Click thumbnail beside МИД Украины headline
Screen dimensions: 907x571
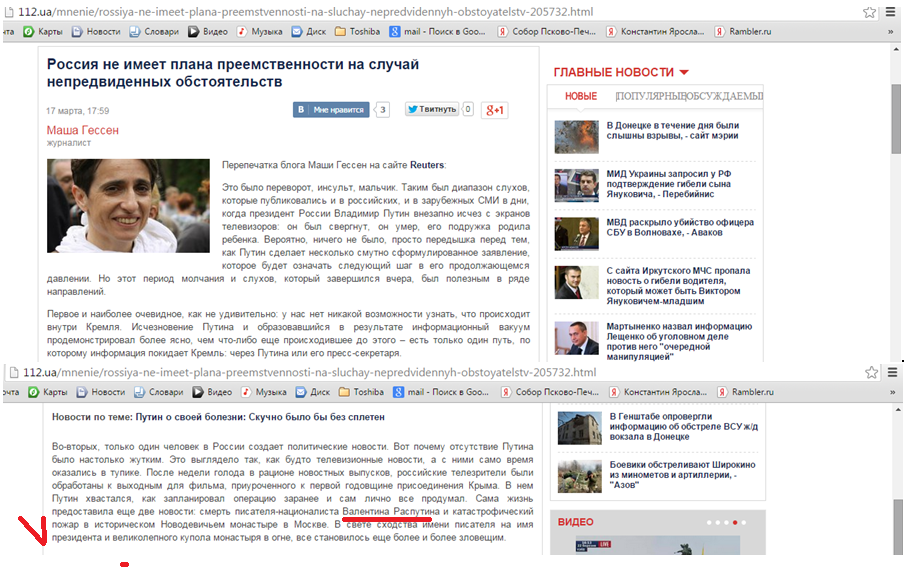coord(576,185)
